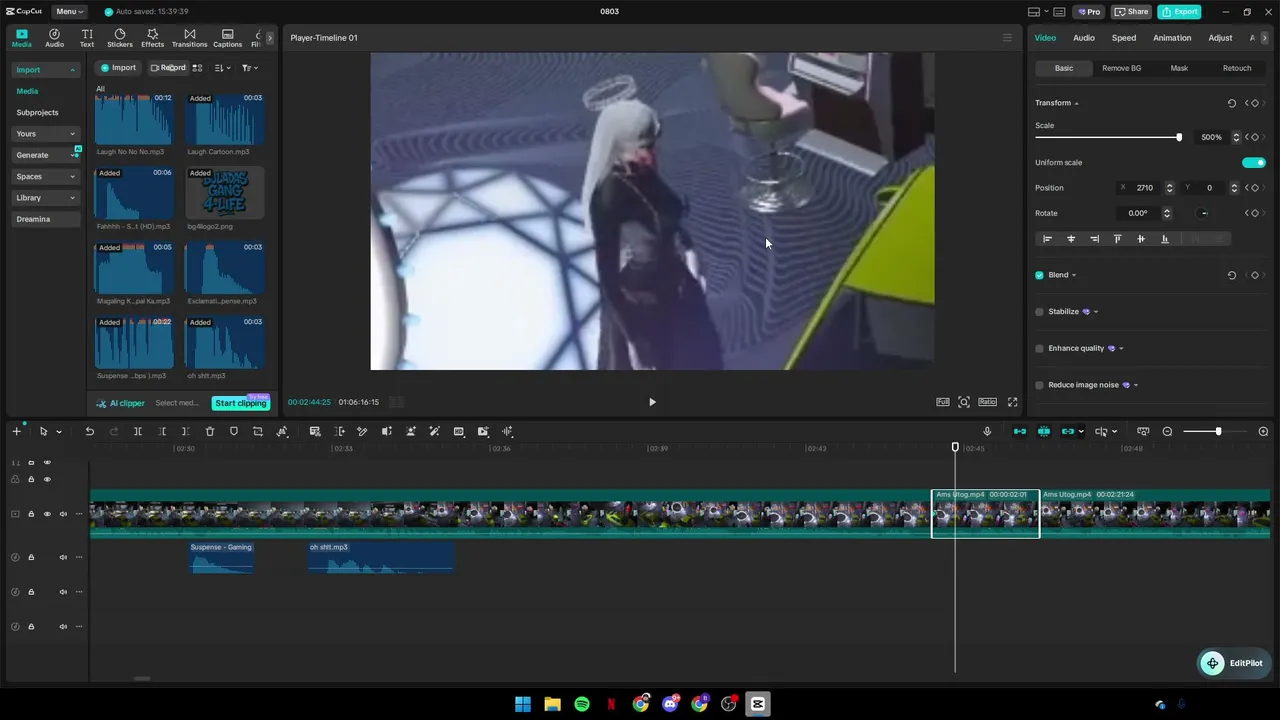Screen dimensions: 1280x720
Task: Reset the Transform settings
Action: click(1231, 103)
